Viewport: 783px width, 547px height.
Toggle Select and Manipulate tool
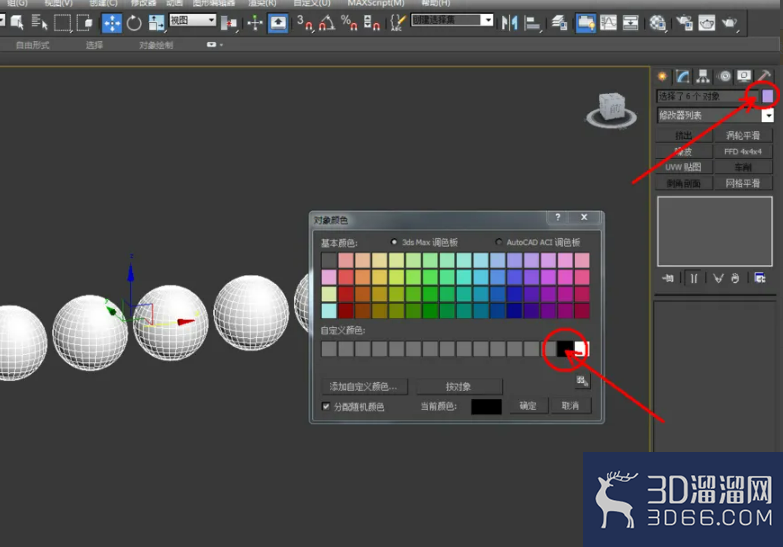[x=255, y=23]
